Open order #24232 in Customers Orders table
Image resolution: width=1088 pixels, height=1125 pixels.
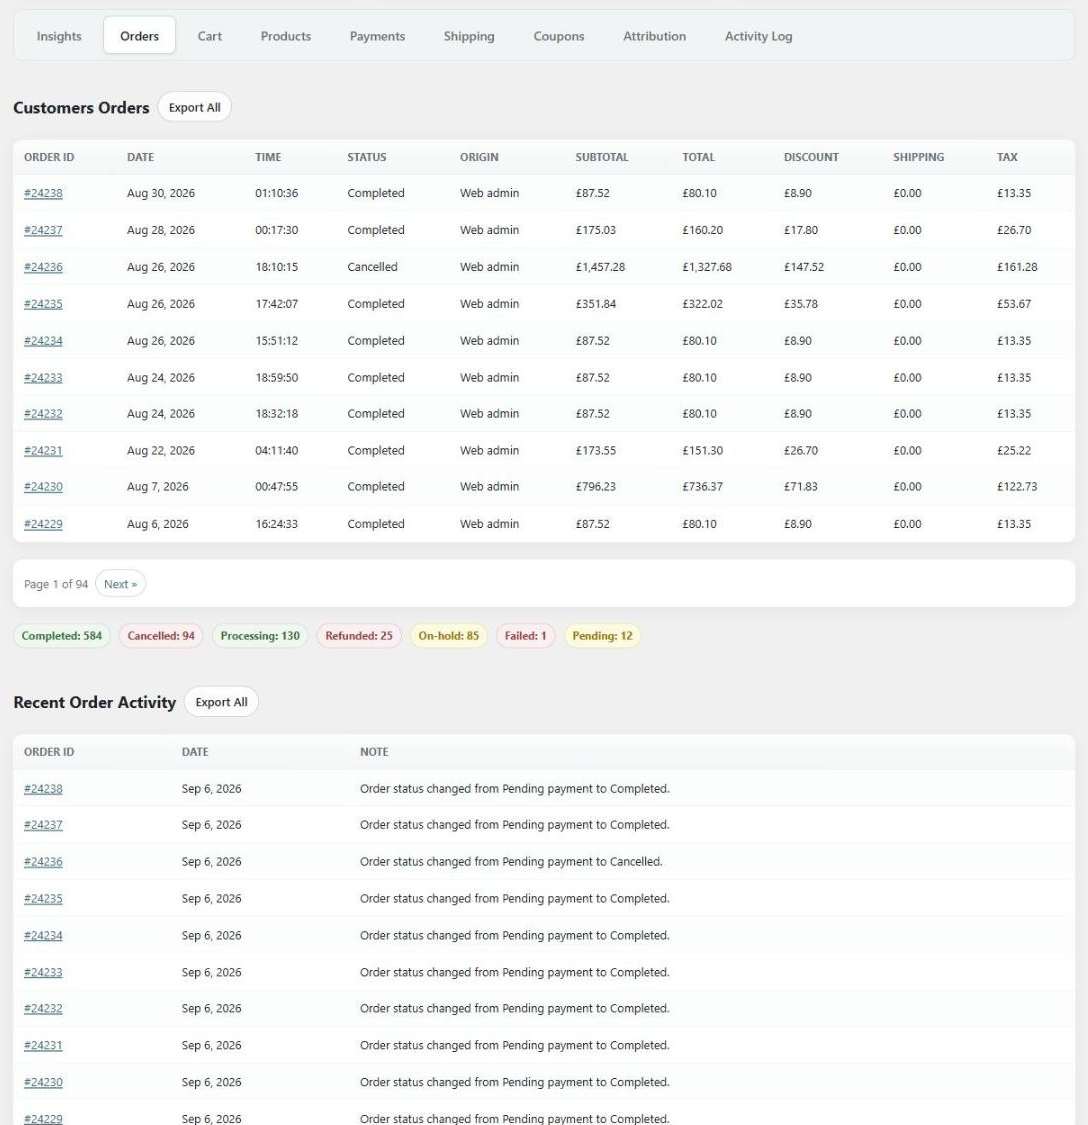tap(43, 413)
